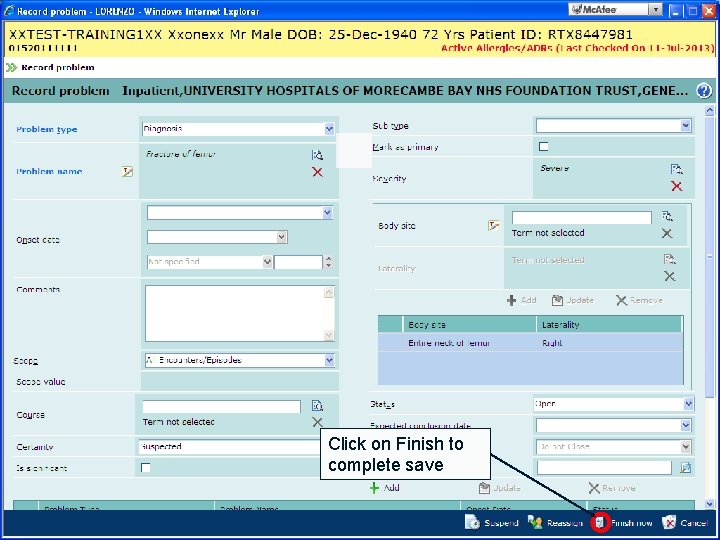Click the Laterality column header

click(609, 325)
